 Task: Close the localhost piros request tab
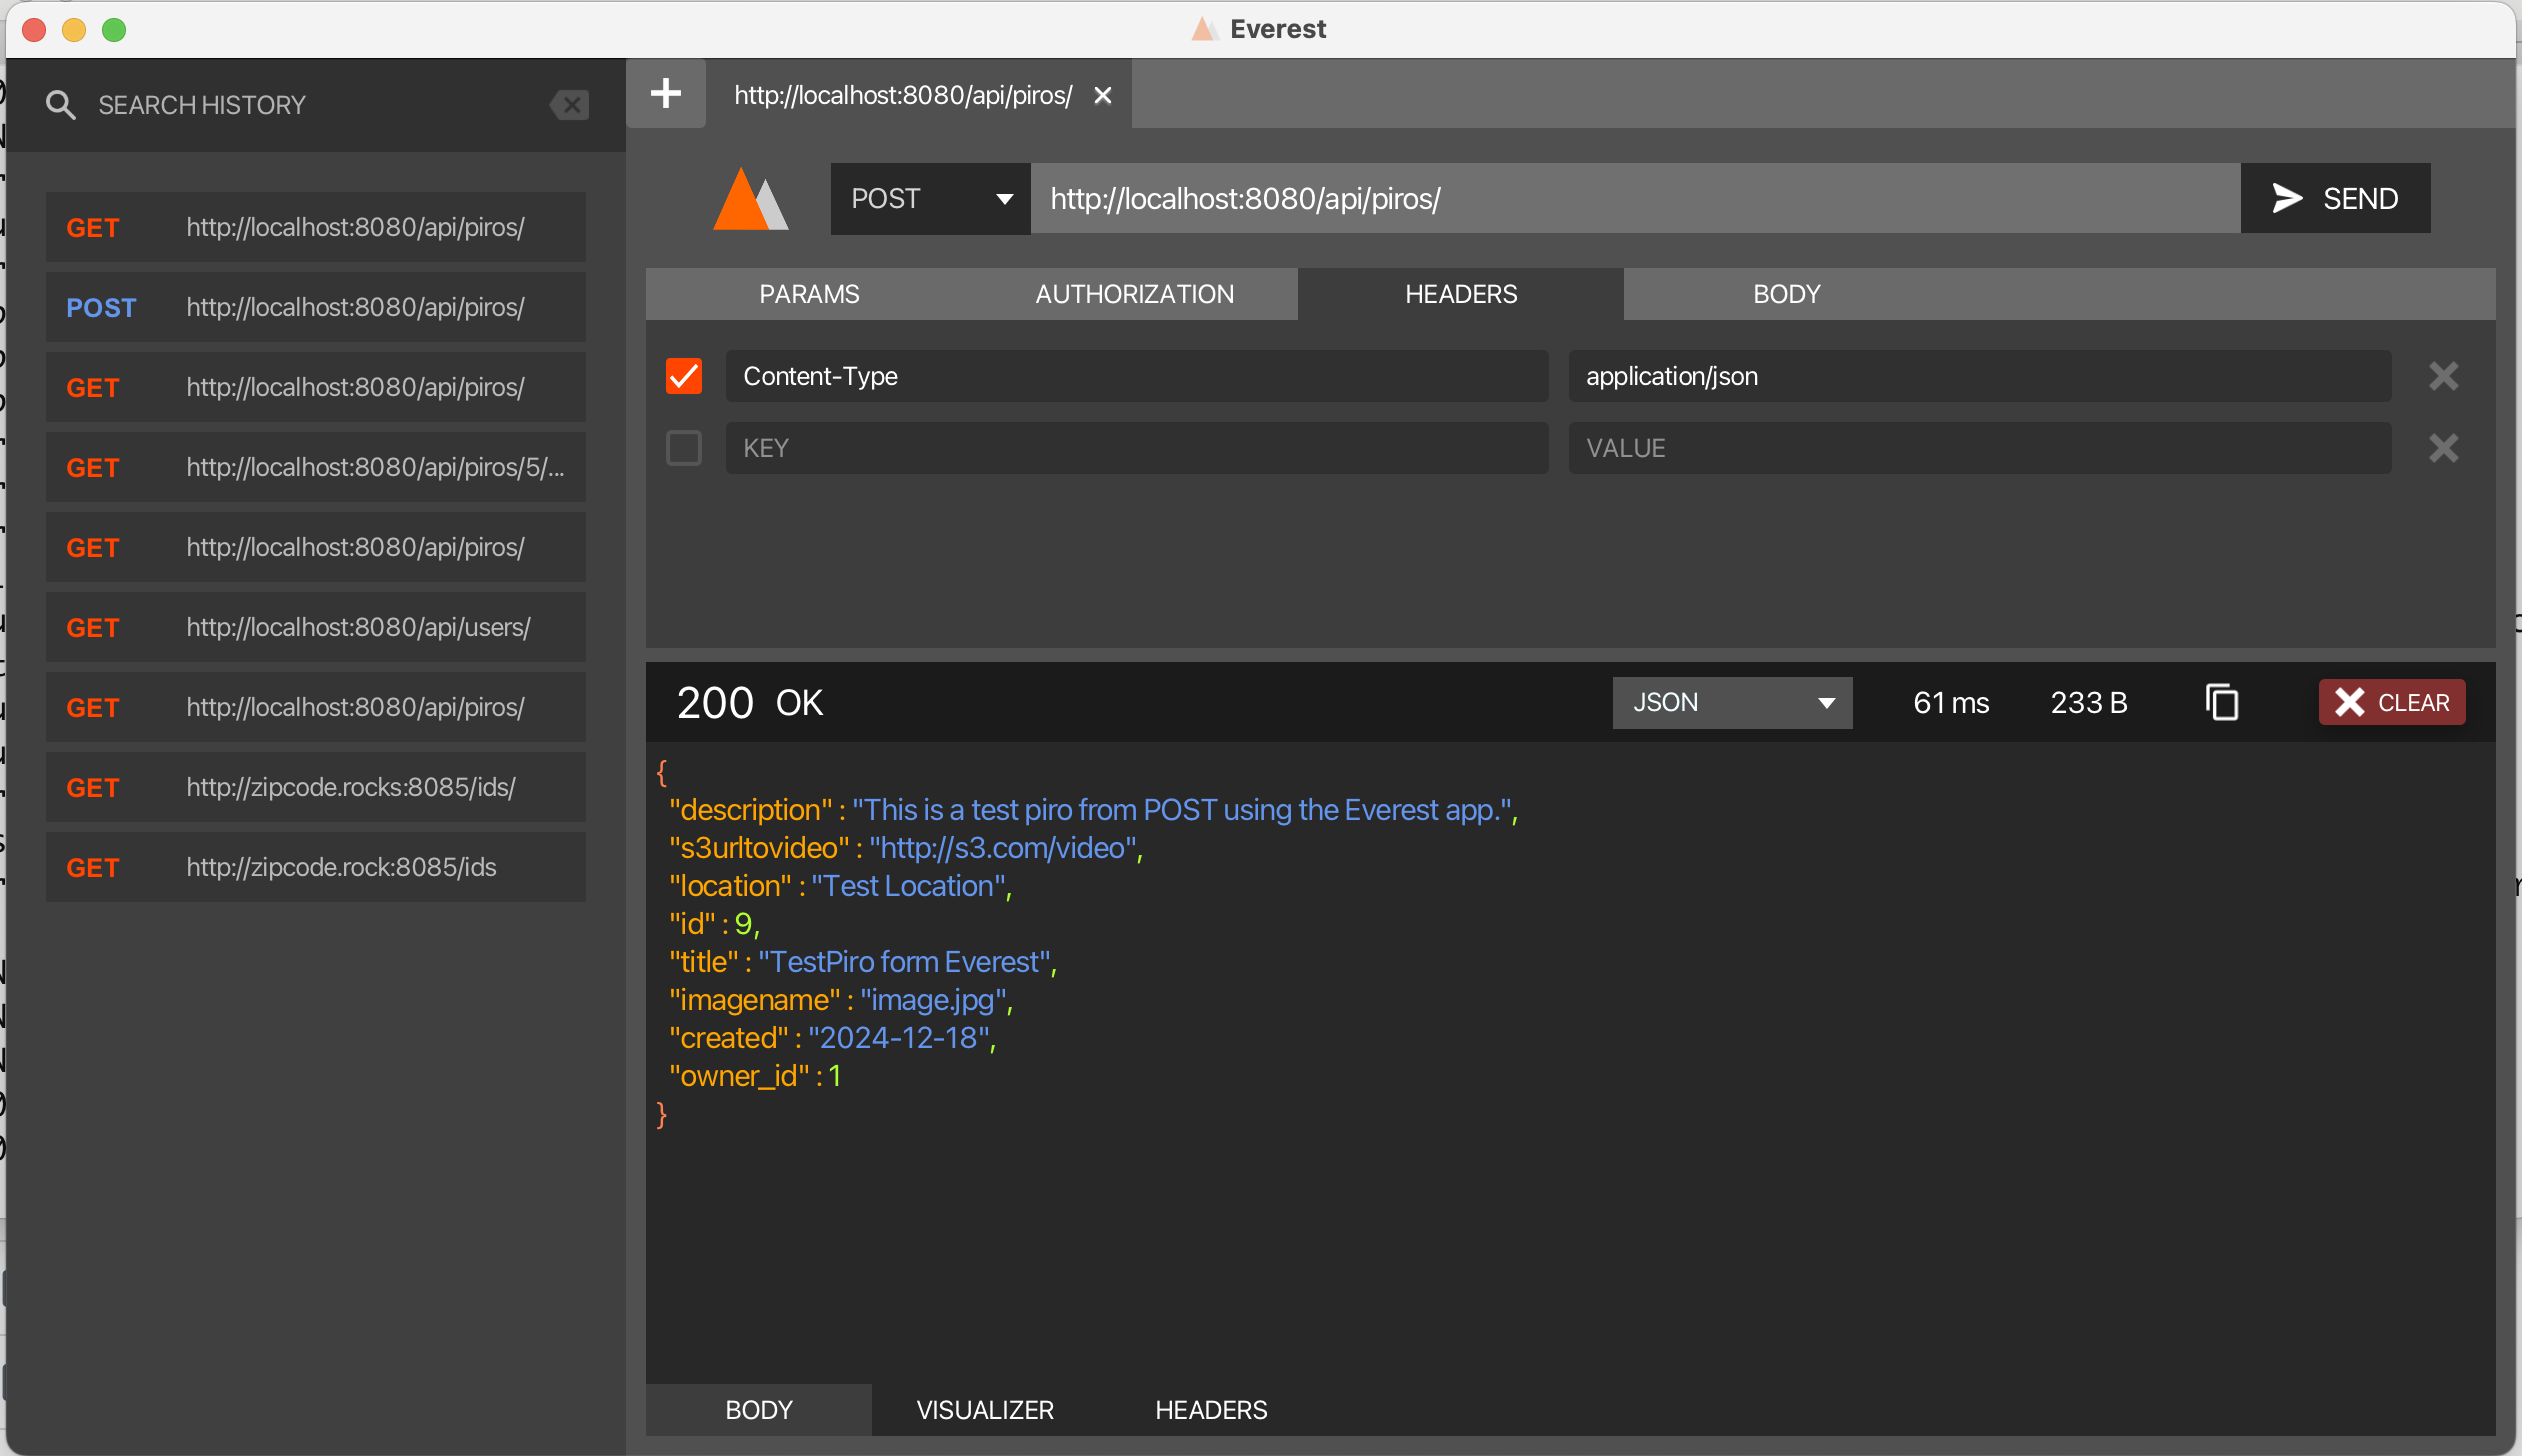pos(1103,95)
